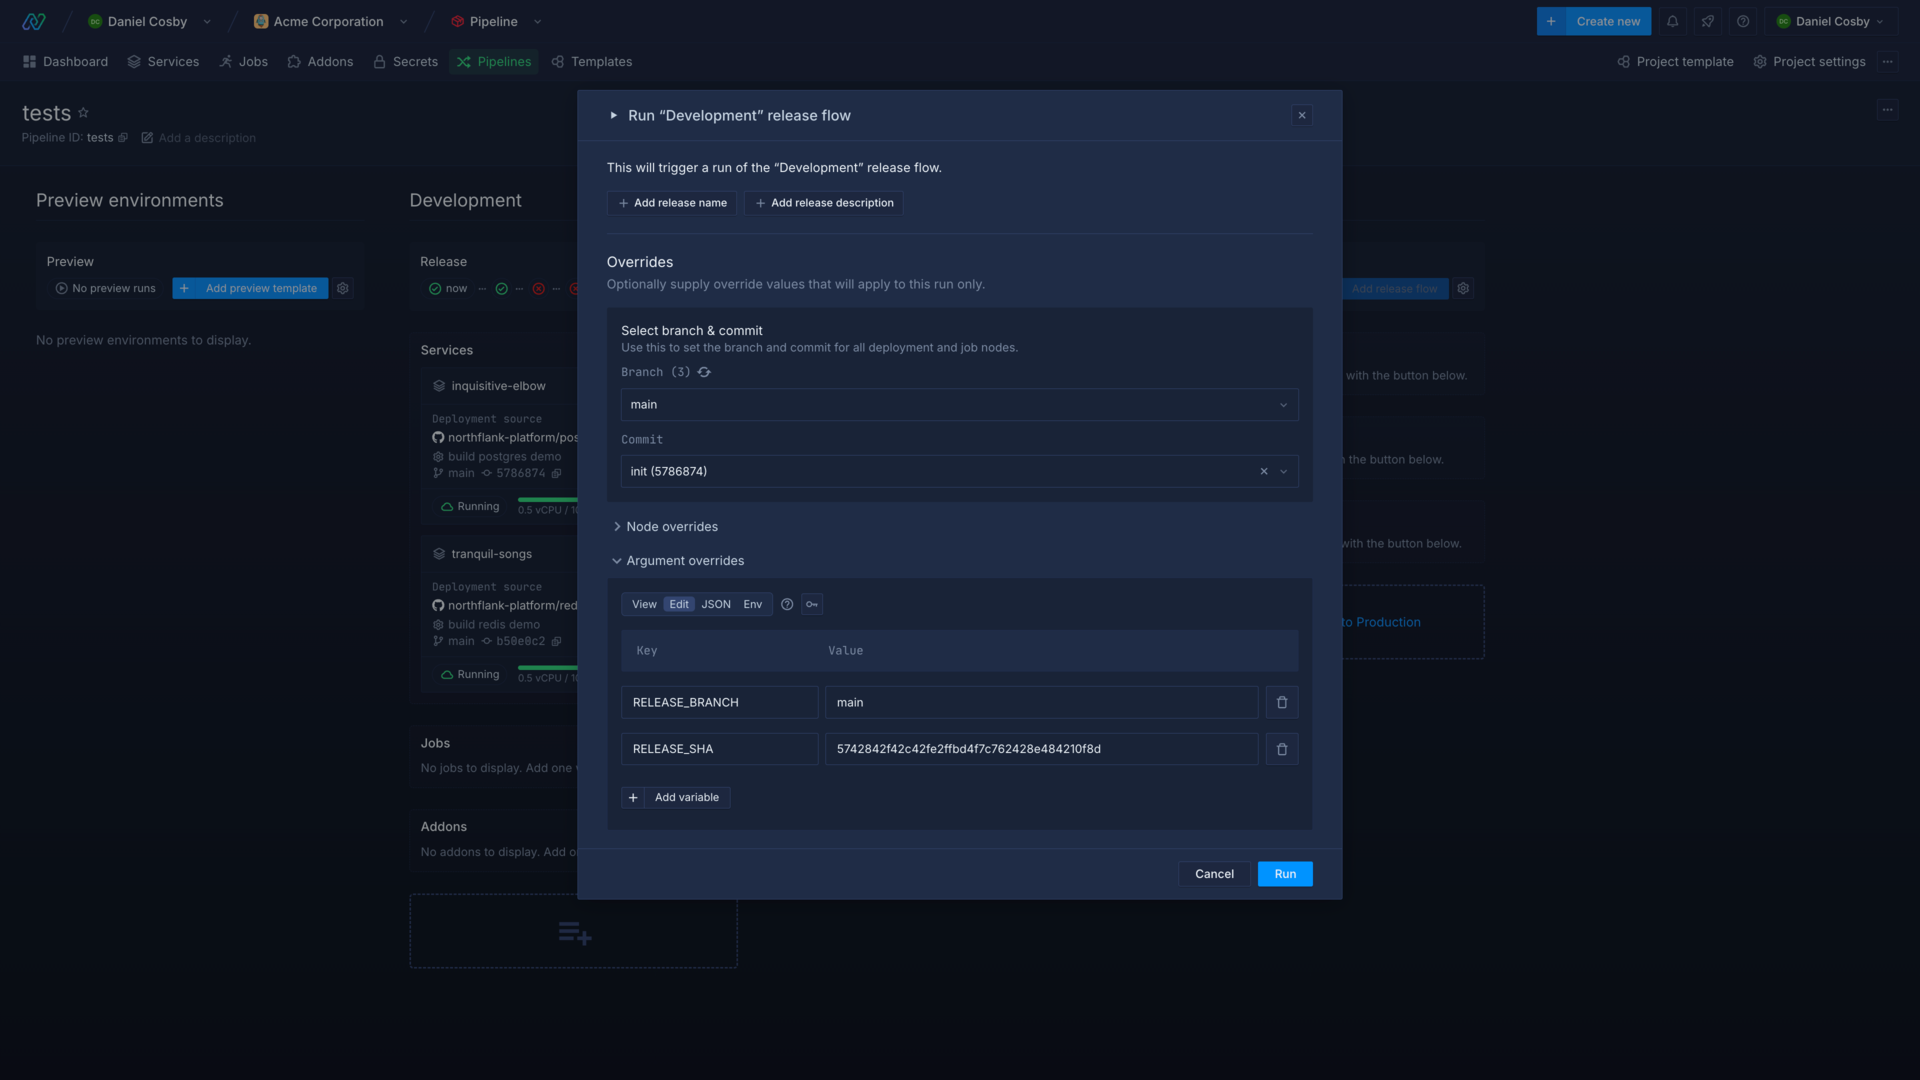The image size is (1920, 1080).
Task: Clear the selected commit init (5786874)
Action: coord(1264,471)
